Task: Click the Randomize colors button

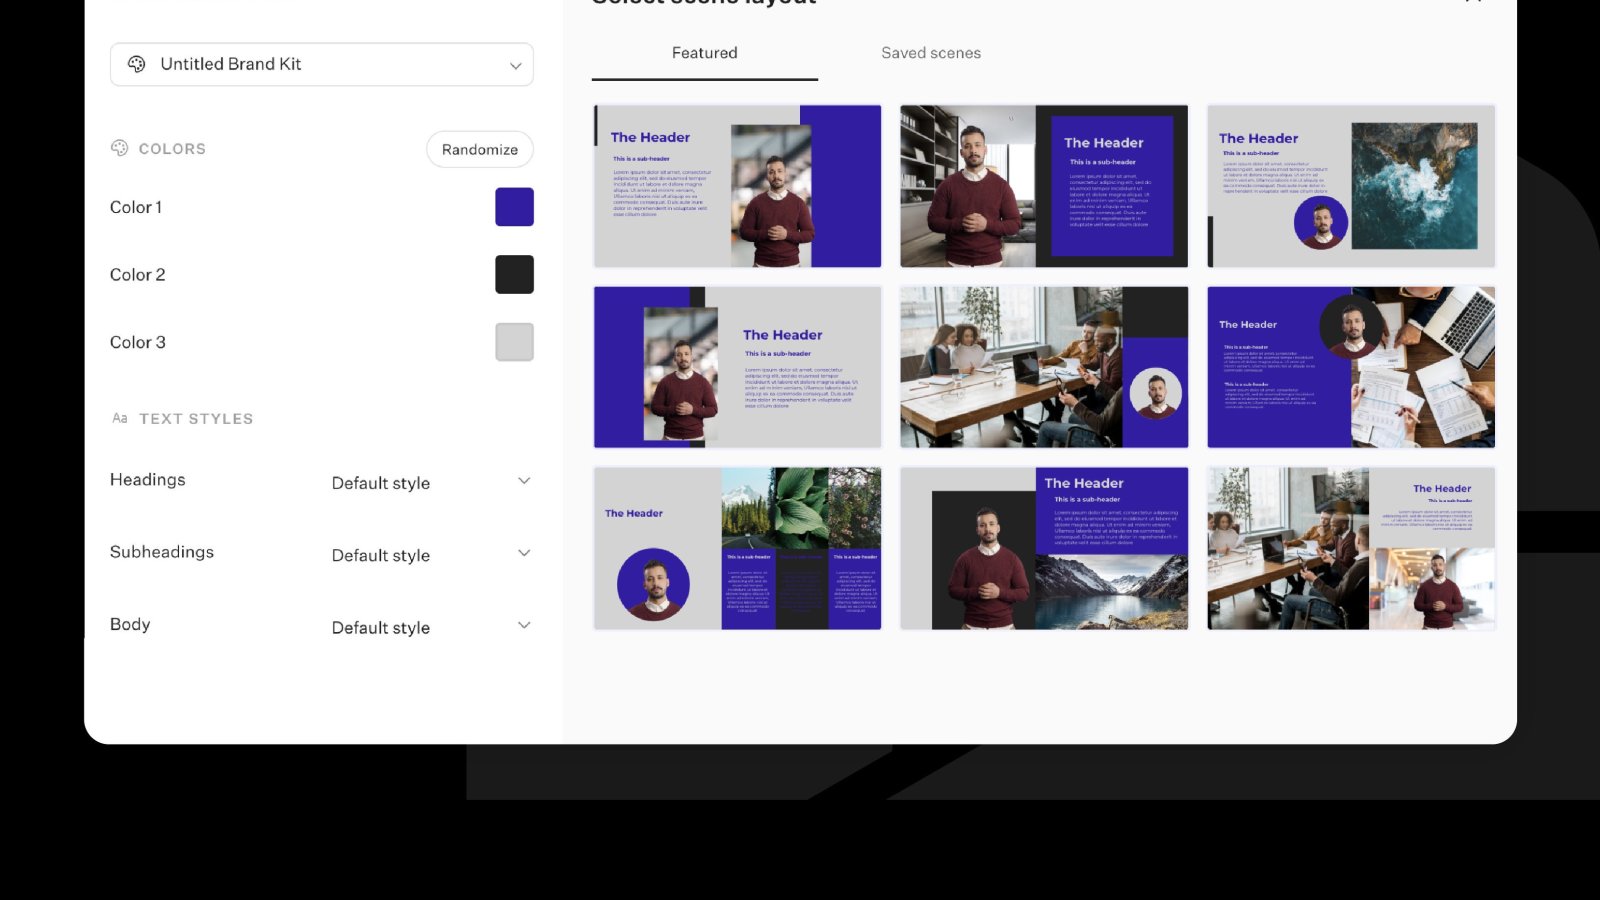Action: click(x=479, y=149)
